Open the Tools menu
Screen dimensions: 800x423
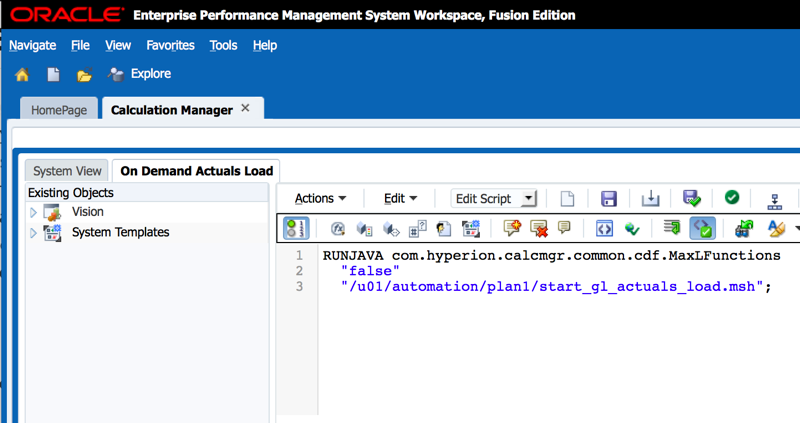(x=223, y=45)
